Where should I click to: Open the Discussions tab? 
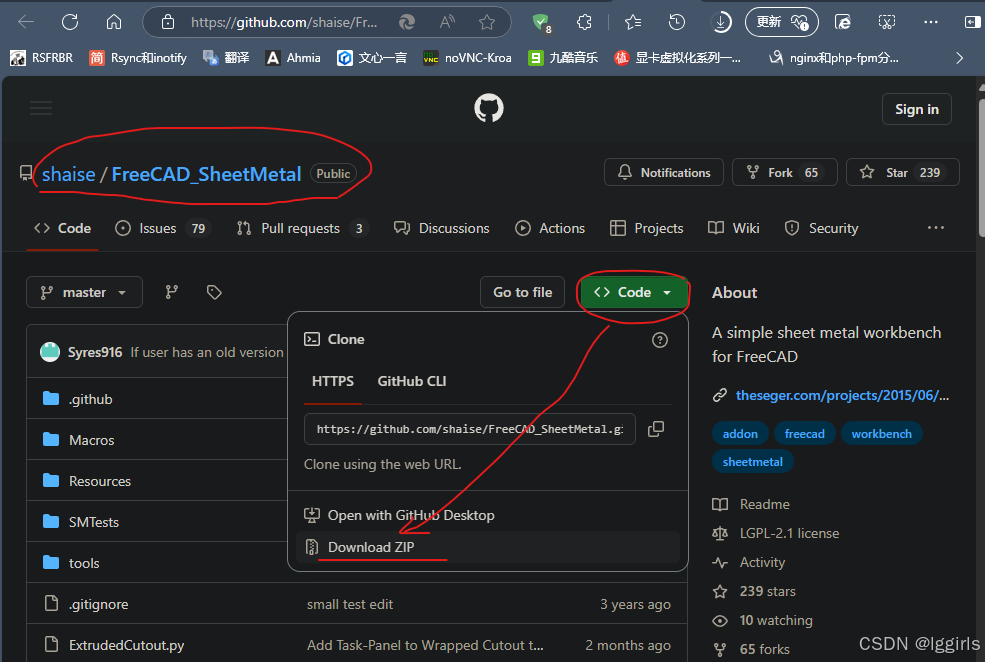click(442, 228)
